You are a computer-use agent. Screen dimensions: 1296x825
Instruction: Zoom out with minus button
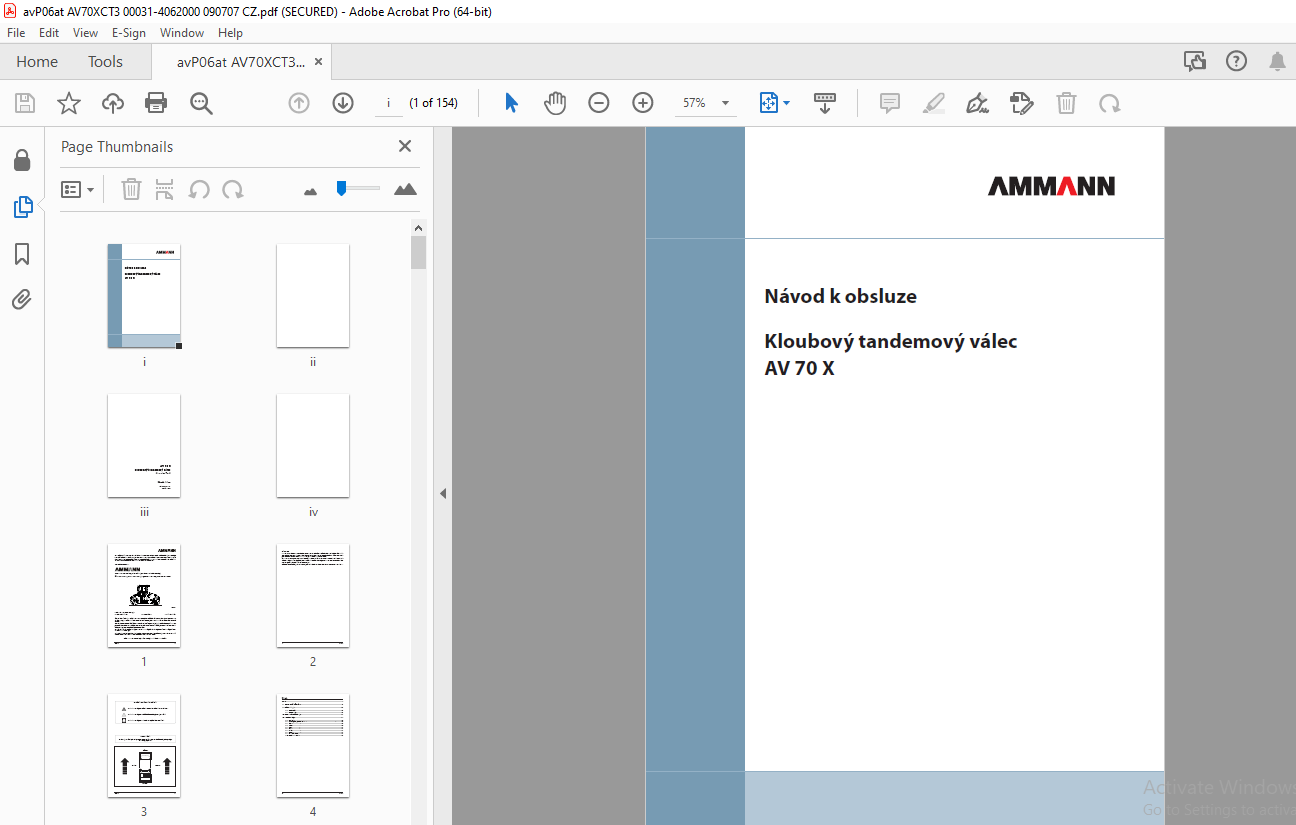[599, 103]
